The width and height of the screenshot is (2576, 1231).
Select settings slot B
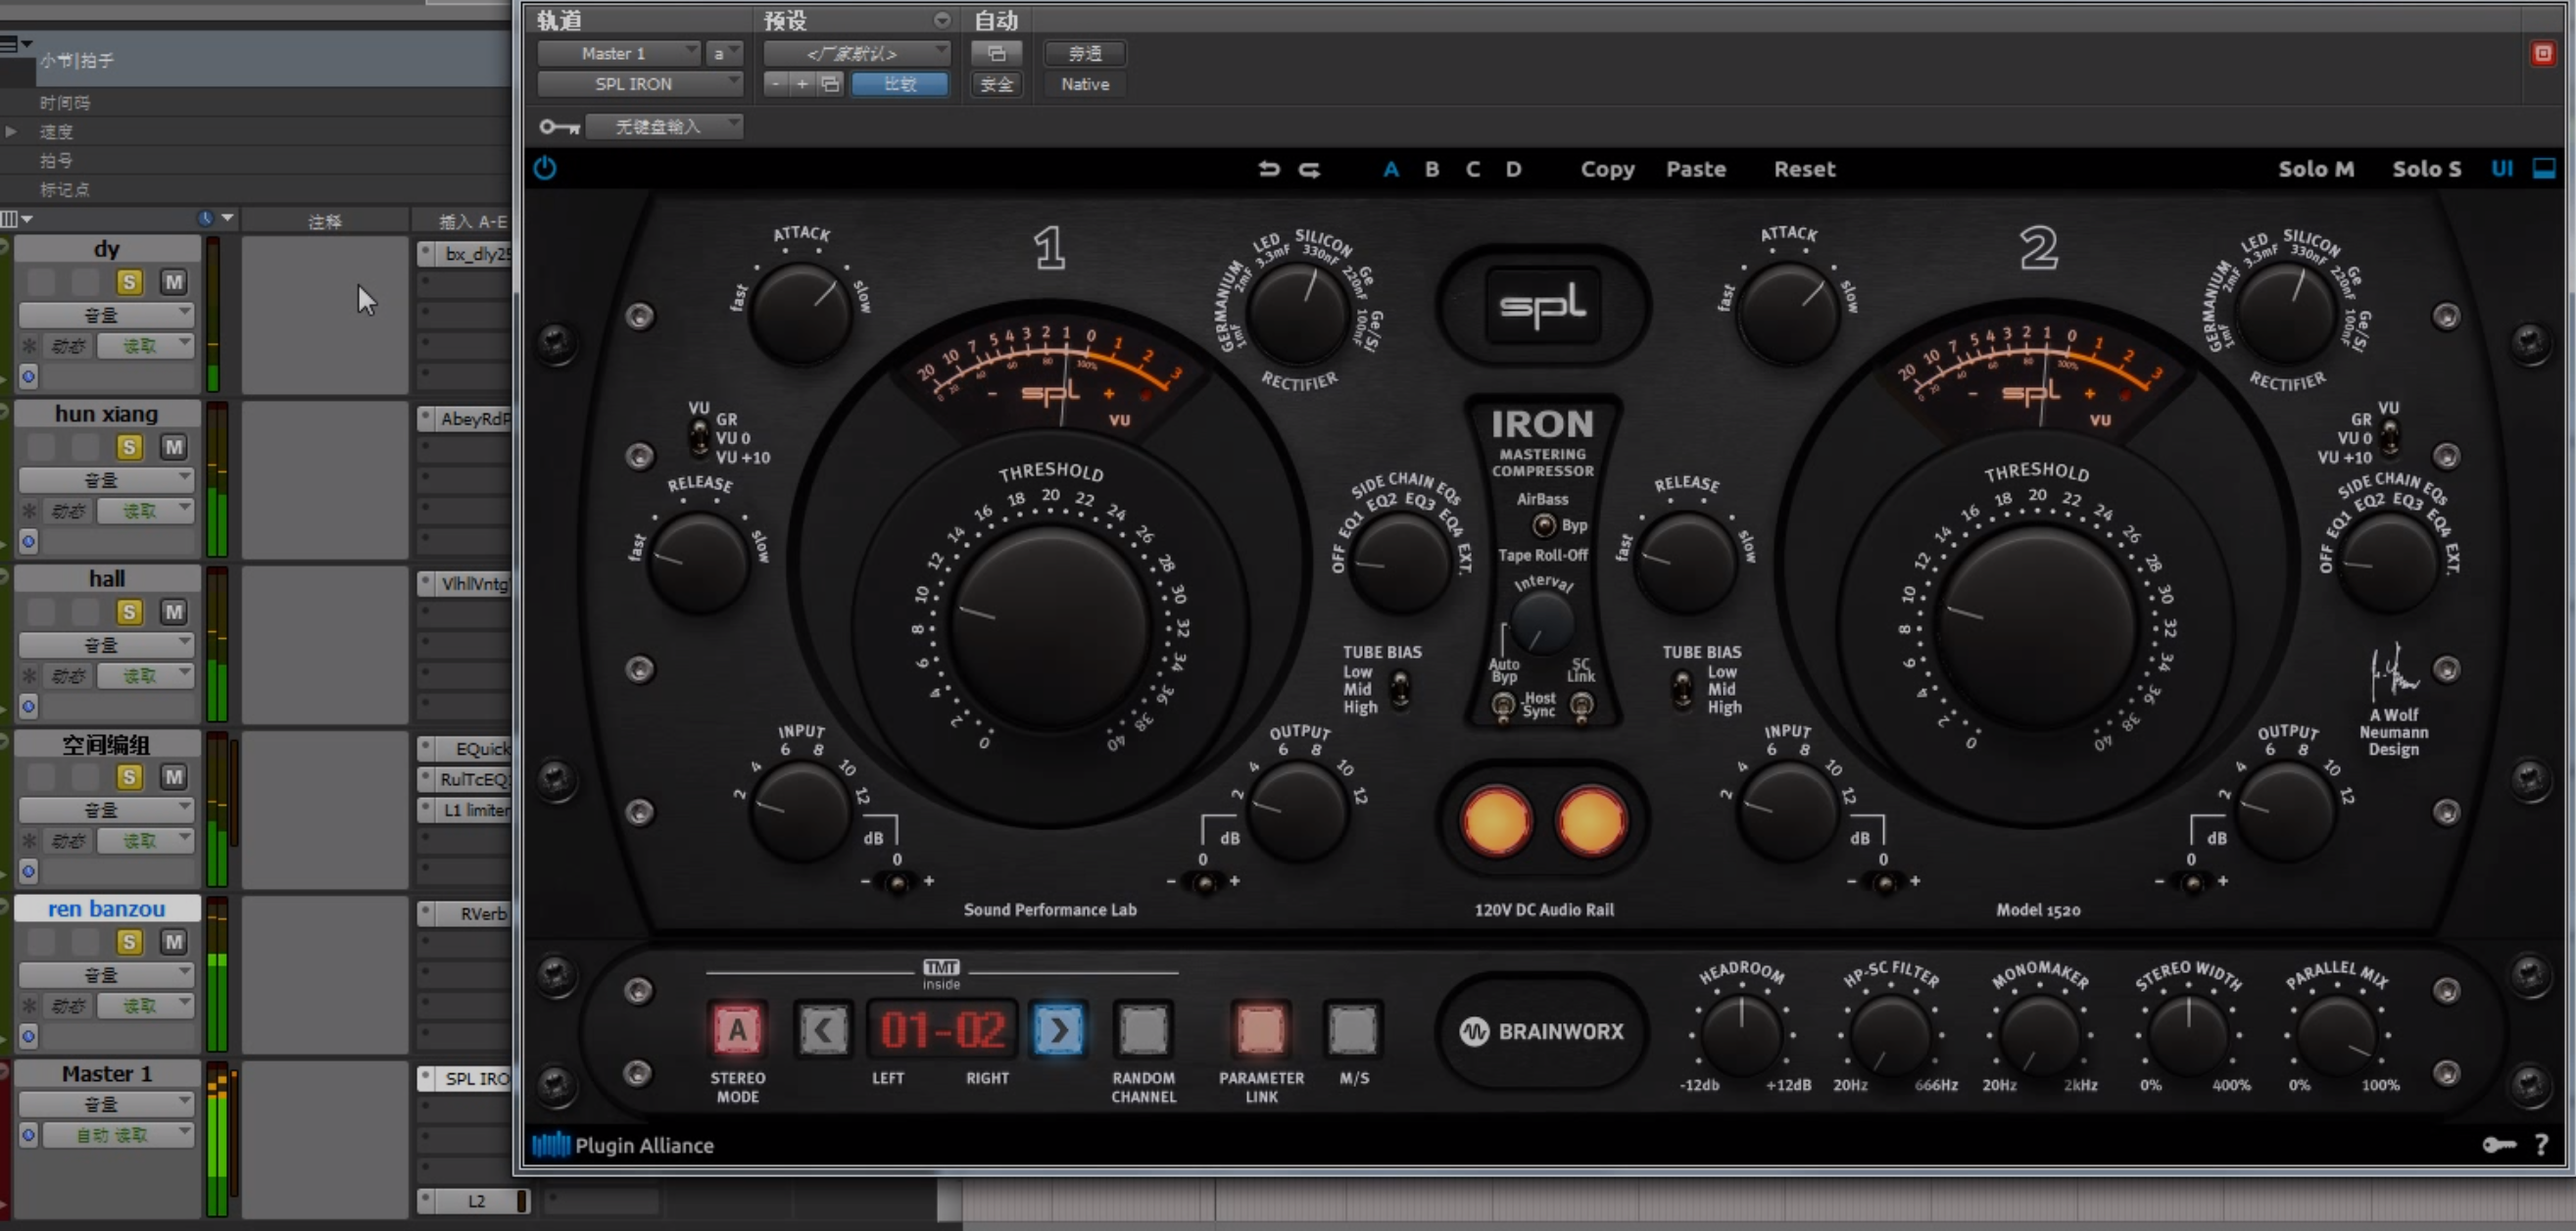1432,169
